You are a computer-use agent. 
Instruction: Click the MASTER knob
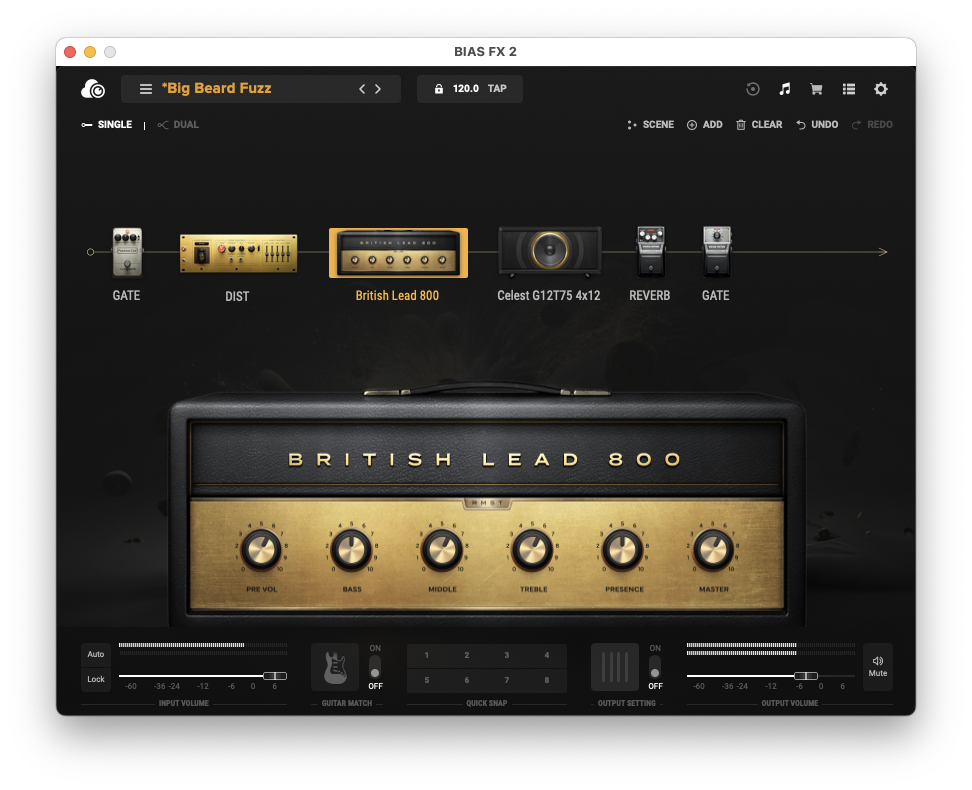click(x=714, y=550)
